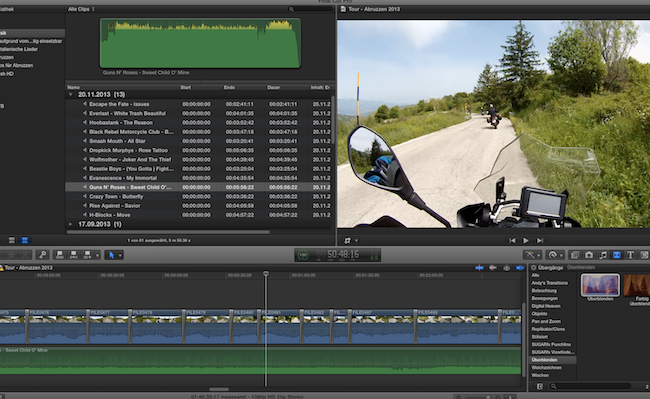Image resolution: width=650 pixels, height=399 pixels.
Task: Click the timeline horizontal scrollbar
Action: [219, 389]
